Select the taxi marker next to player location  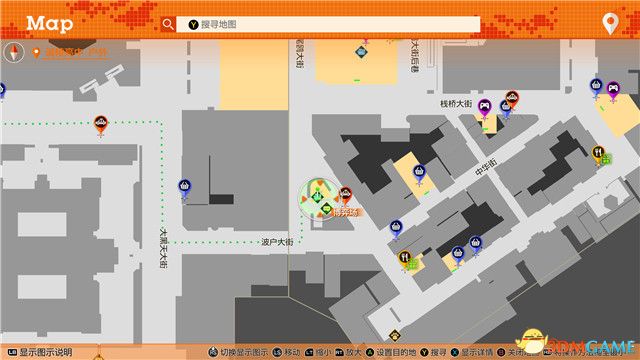[x=345, y=194]
